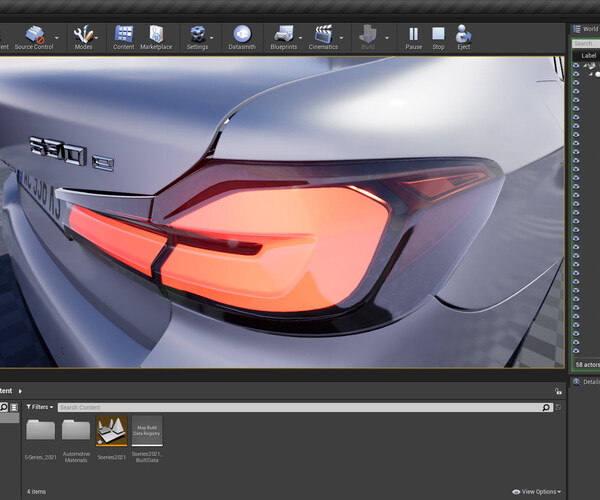
Task: Open the 5-Series_2021 folder
Action: (x=41, y=438)
